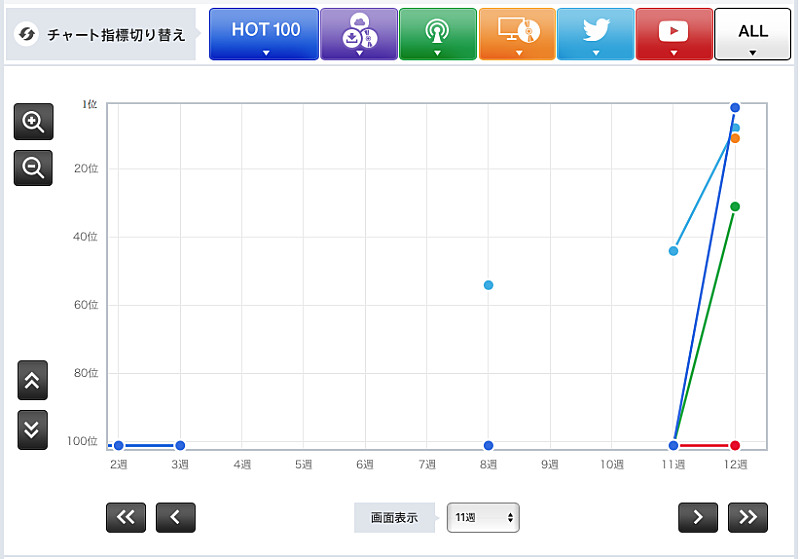This screenshot has height=559, width=800.
Task: Click the zoom out magnifier icon
Action: [33, 168]
